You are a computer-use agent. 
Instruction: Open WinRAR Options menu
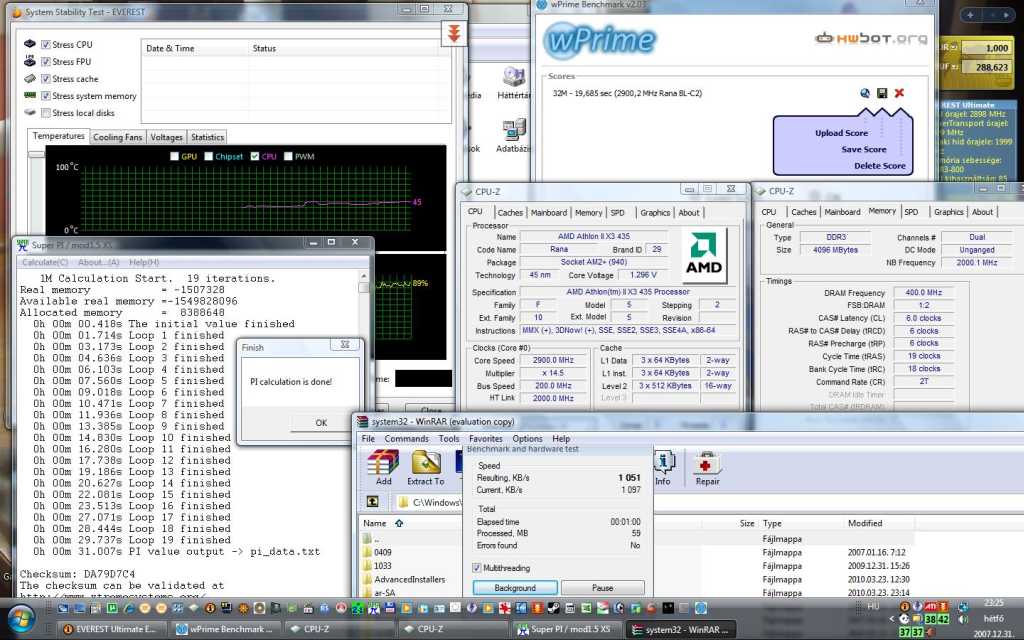click(527, 439)
